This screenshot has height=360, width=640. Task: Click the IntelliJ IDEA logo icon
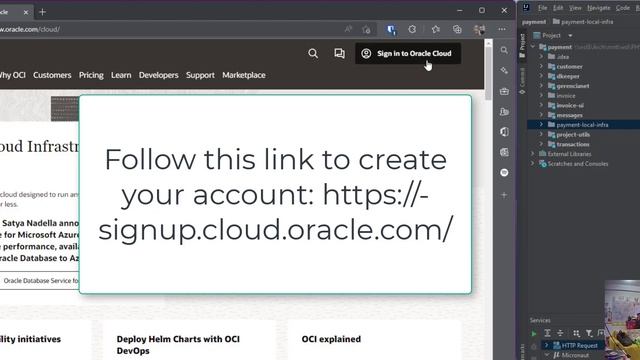[x=527, y=7]
